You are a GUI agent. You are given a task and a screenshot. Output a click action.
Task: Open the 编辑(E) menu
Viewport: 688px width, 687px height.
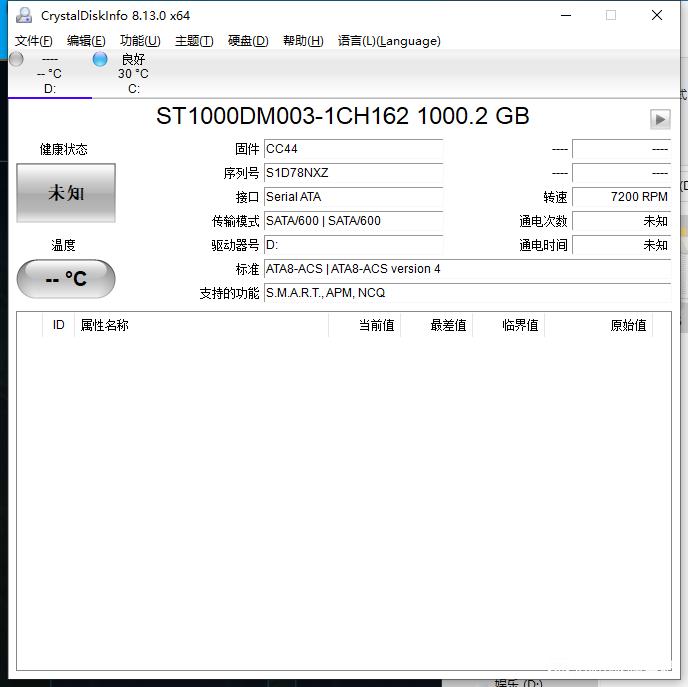[86, 41]
